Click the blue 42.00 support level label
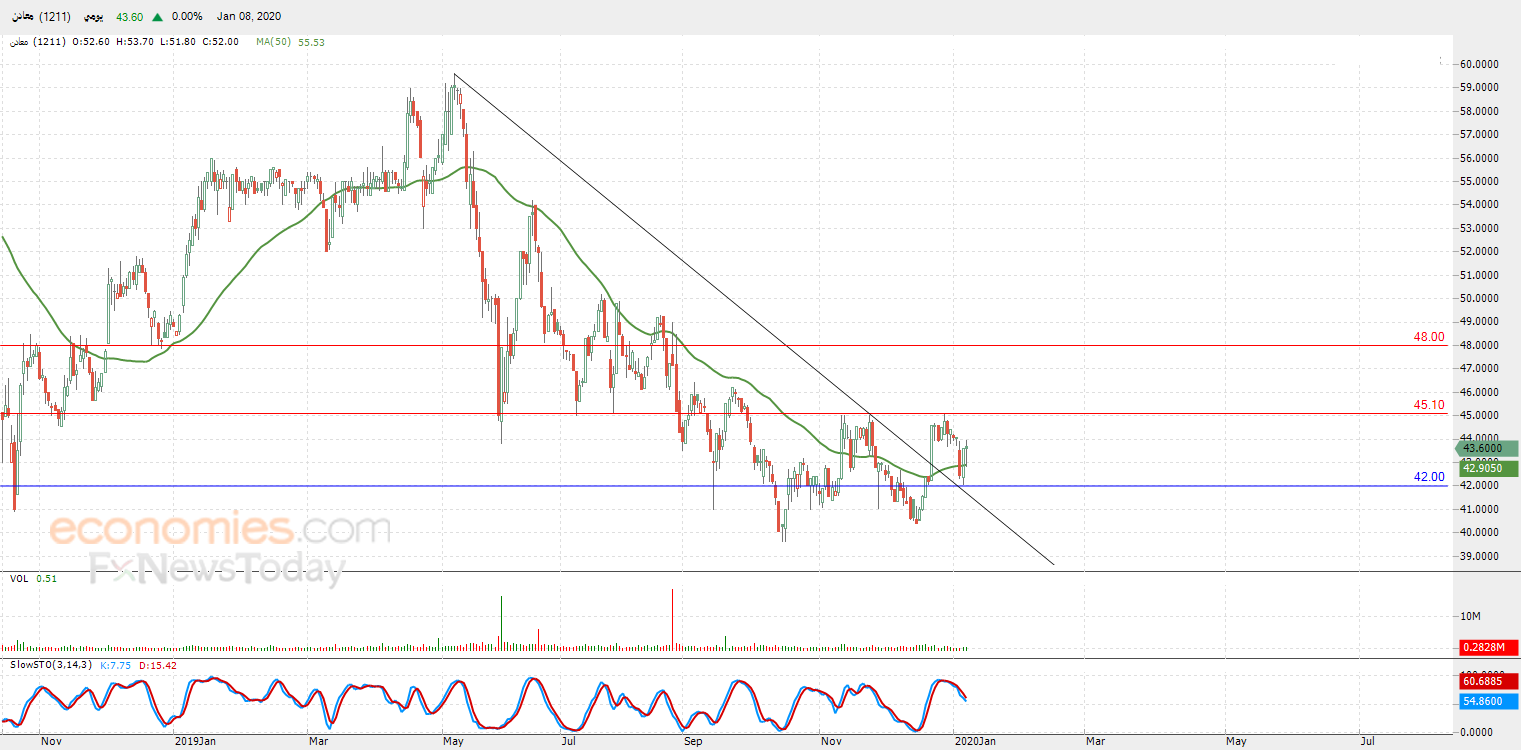The width and height of the screenshot is (1521, 750). click(x=1429, y=477)
